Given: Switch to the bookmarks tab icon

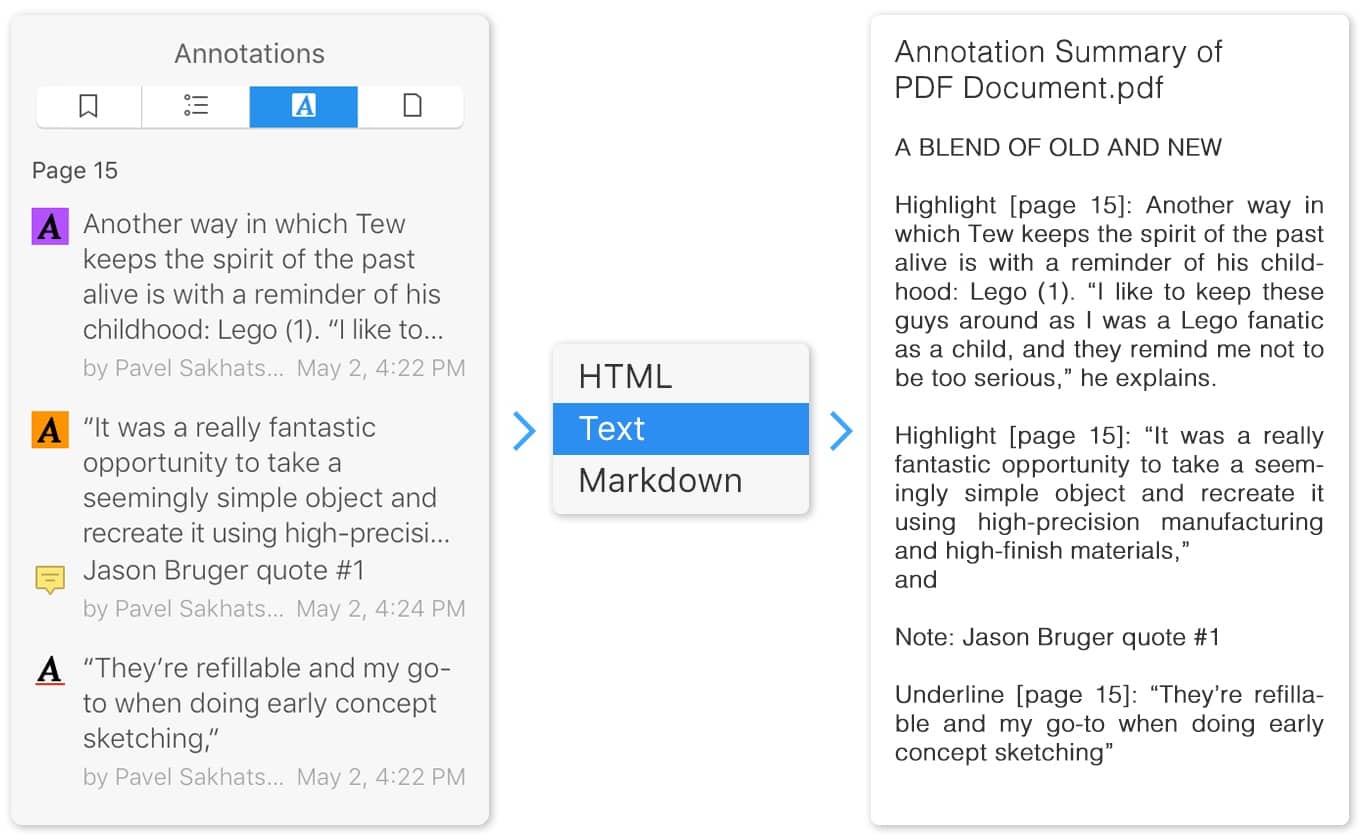Looking at the screenshot, I should 89,106.
